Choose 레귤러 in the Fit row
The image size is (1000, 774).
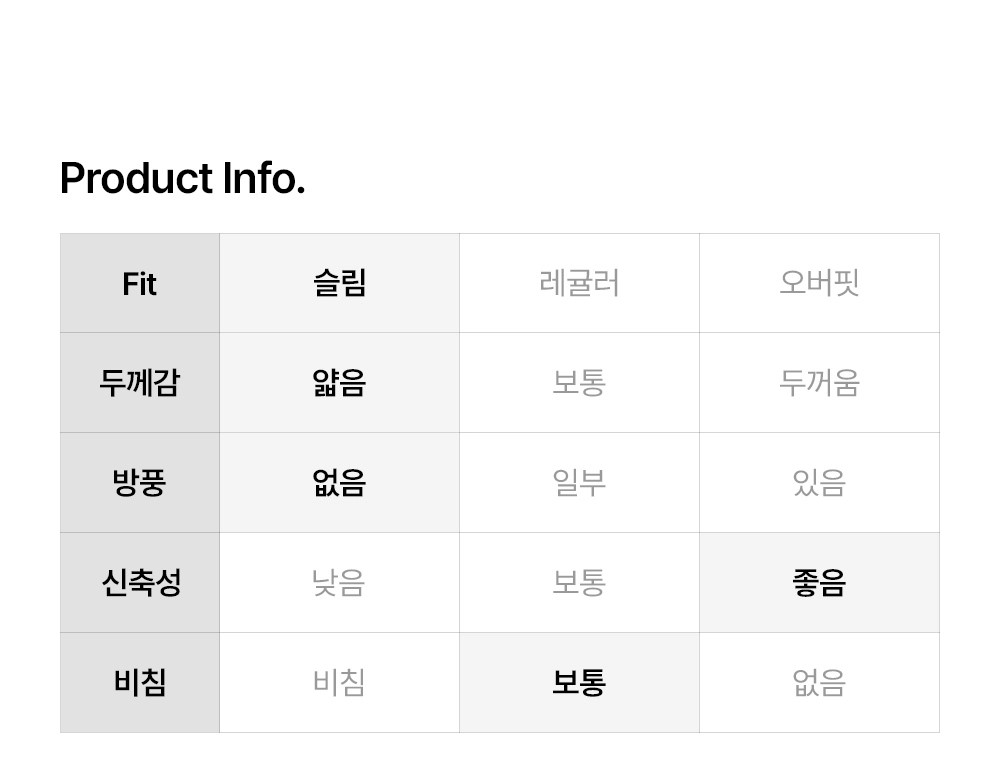point(579,283)
